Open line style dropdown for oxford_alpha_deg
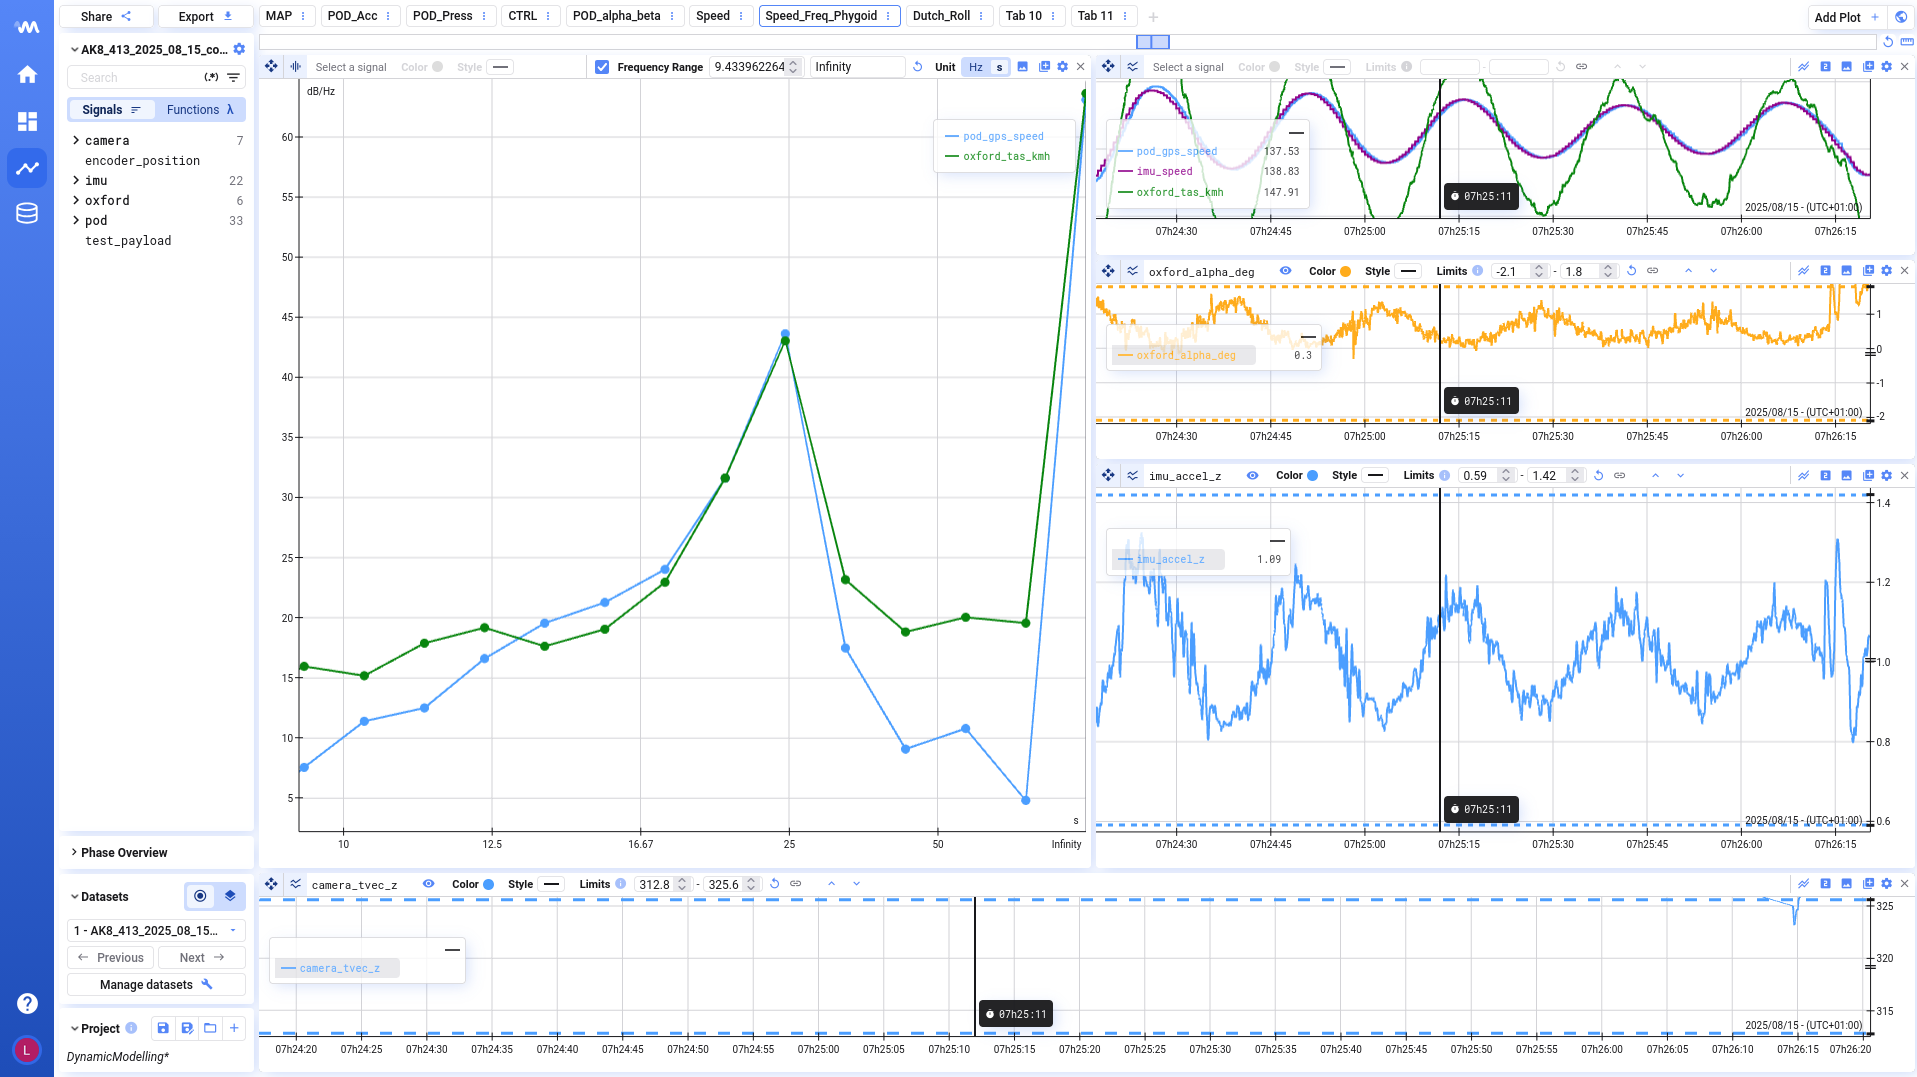Screen dimensions: 1917x1077 [x=1409, y=271]
